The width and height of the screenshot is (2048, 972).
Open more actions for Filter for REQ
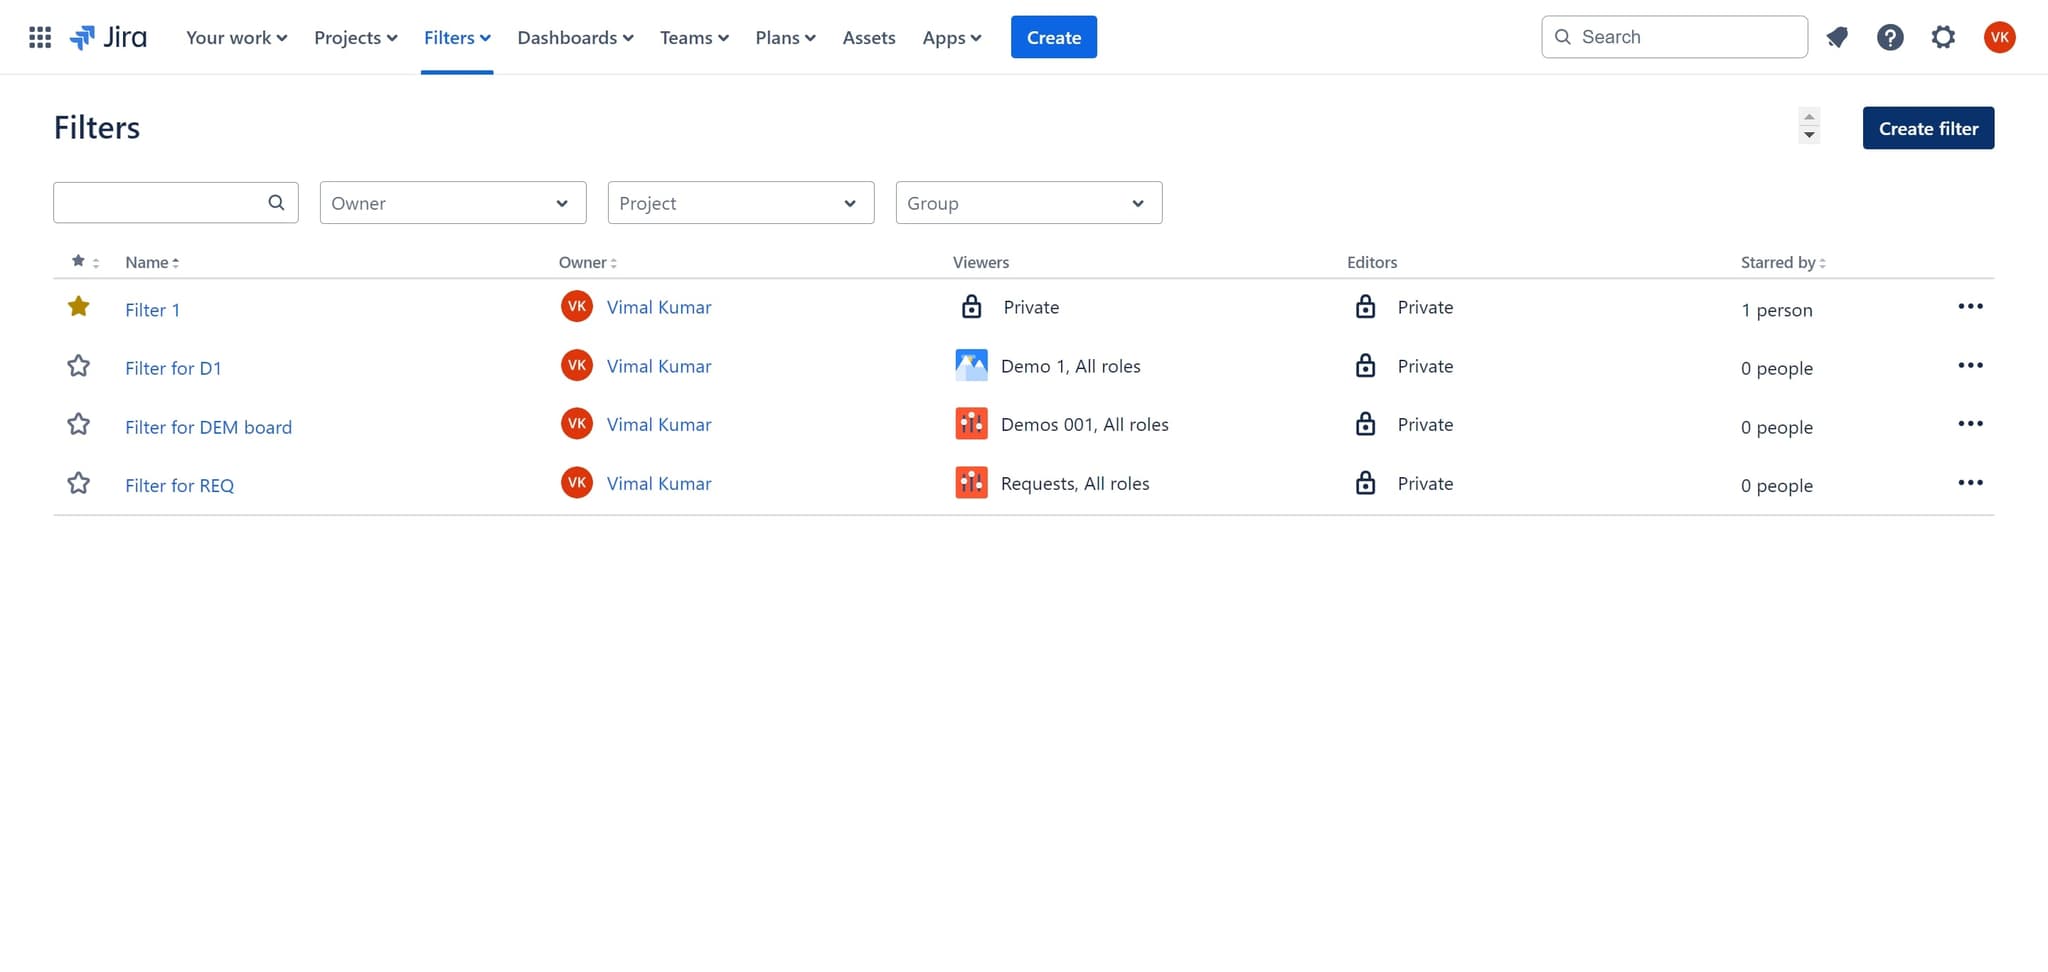point(1969,483)
